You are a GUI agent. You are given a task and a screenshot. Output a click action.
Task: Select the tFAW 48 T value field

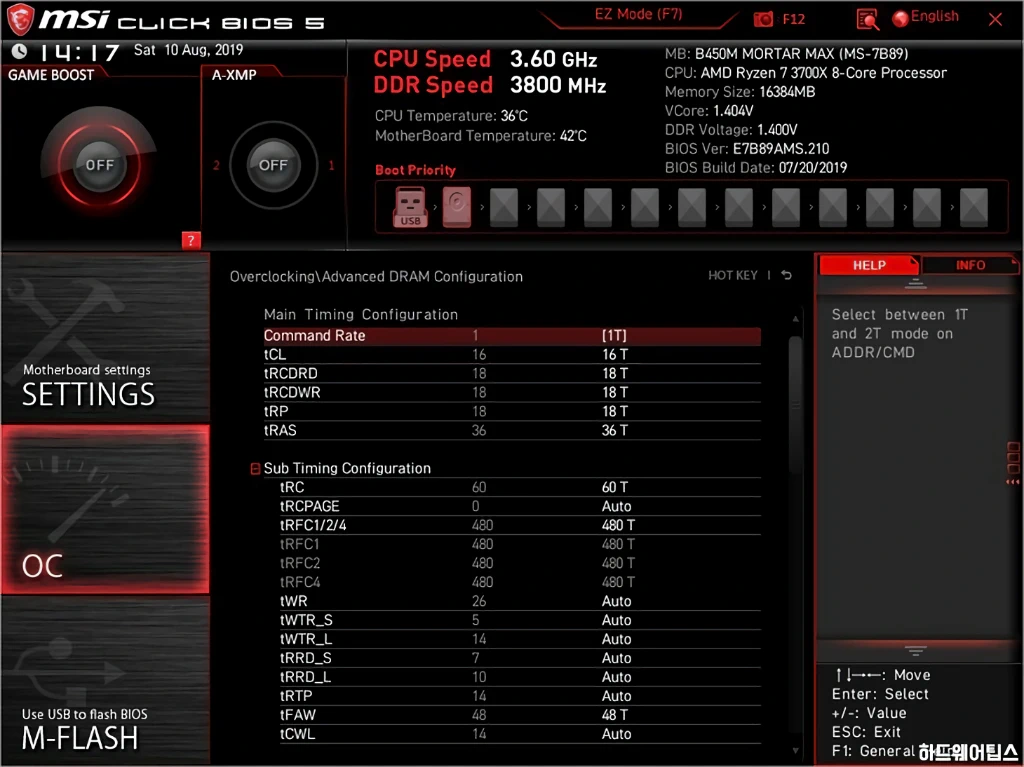(x=615, y=715)
